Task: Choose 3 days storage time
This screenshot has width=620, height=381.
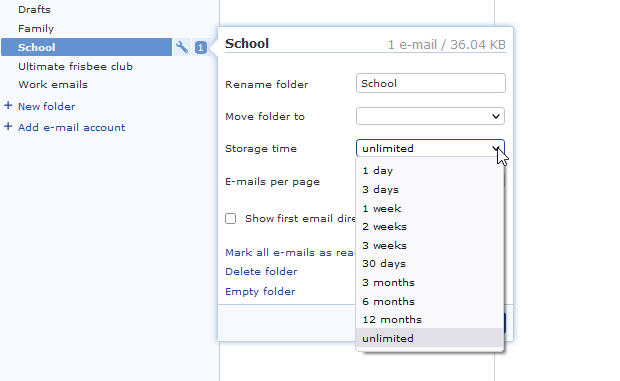Action: click(430, 190)
